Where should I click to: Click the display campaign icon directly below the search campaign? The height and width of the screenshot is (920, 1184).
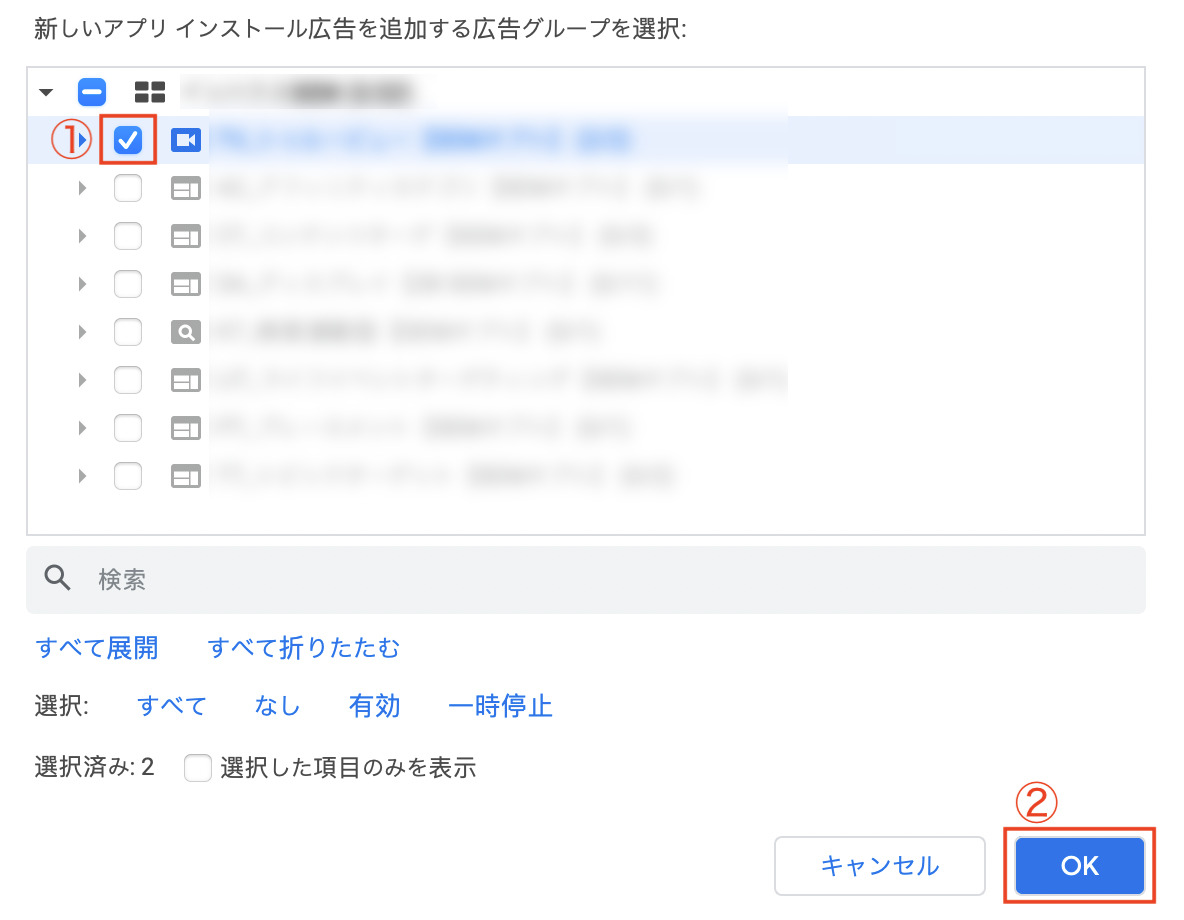(186, 380)
